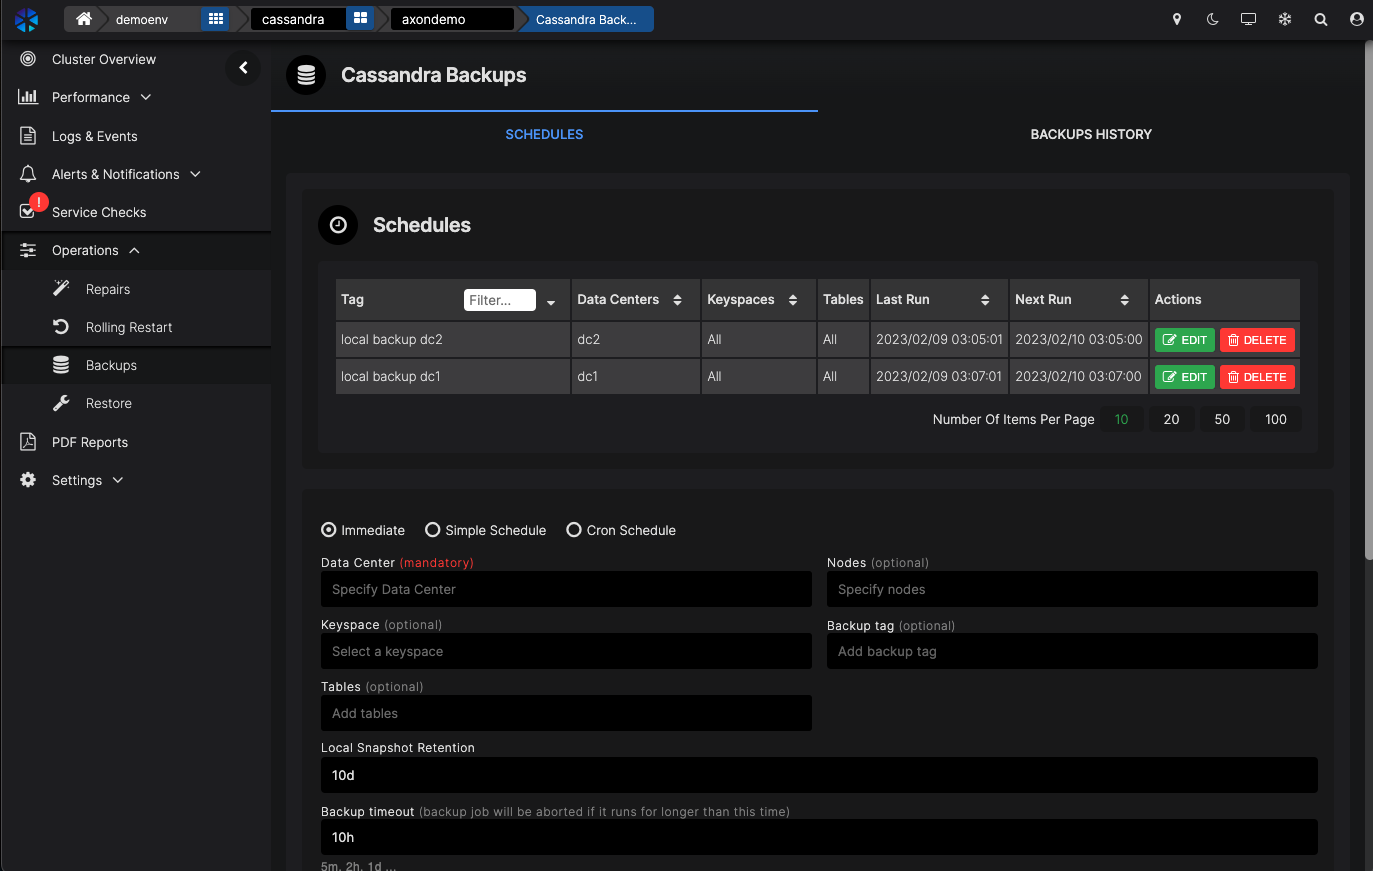Select Cron Schedule radio button

pos(574,530)
